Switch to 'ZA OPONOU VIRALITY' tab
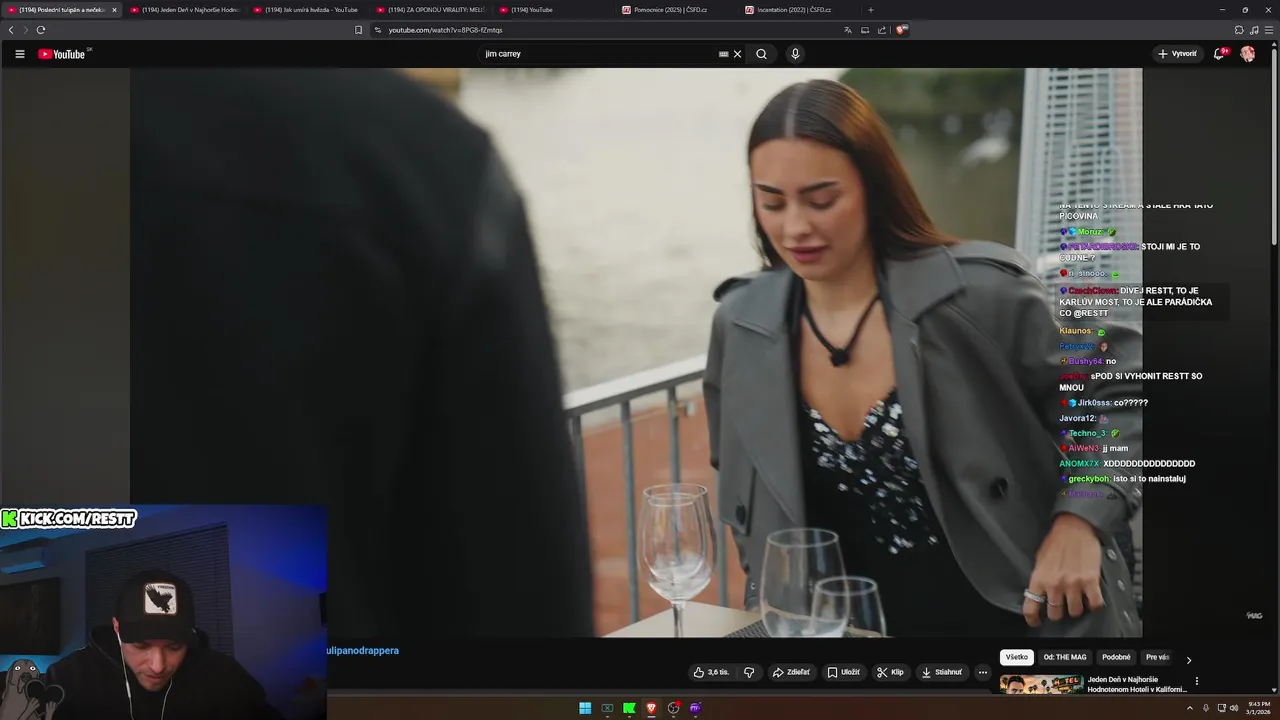This screenshot has width=1280, height=720. [x=430, y=10]
